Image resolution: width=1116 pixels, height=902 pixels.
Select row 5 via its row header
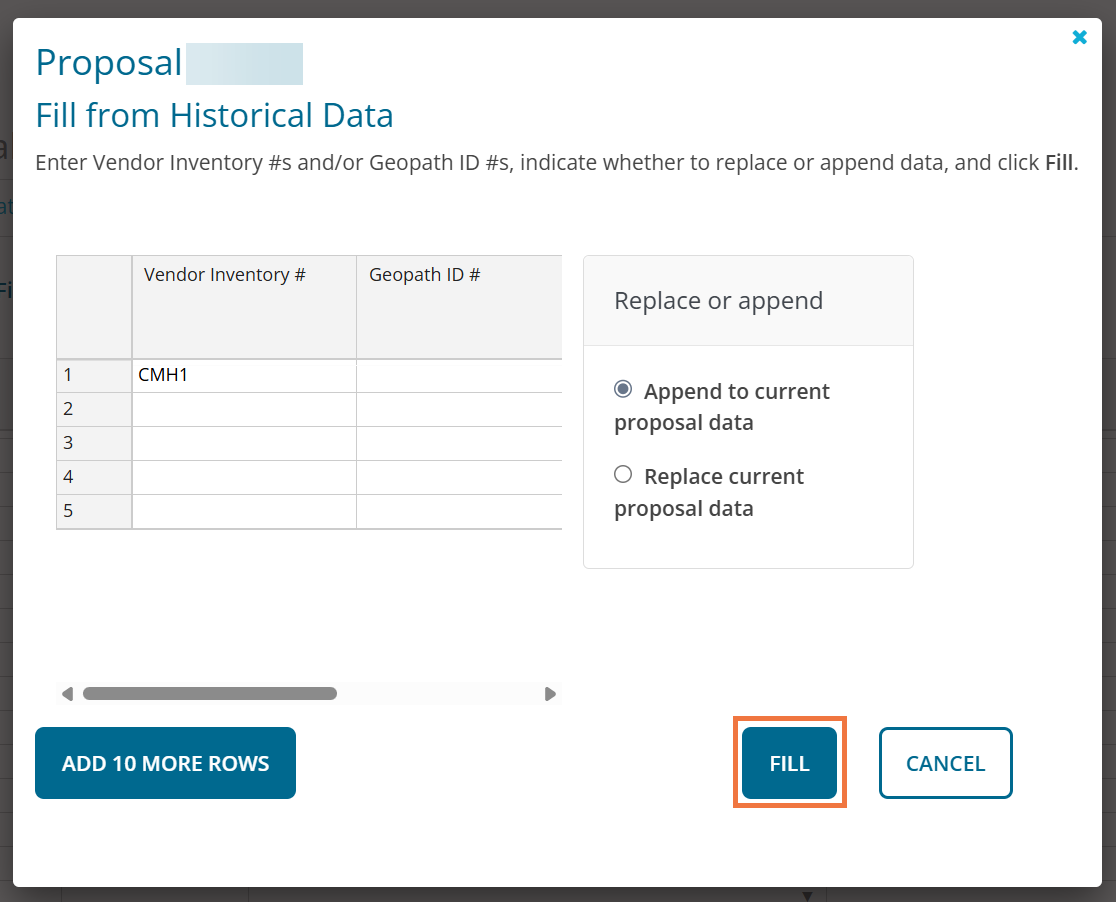94,511
